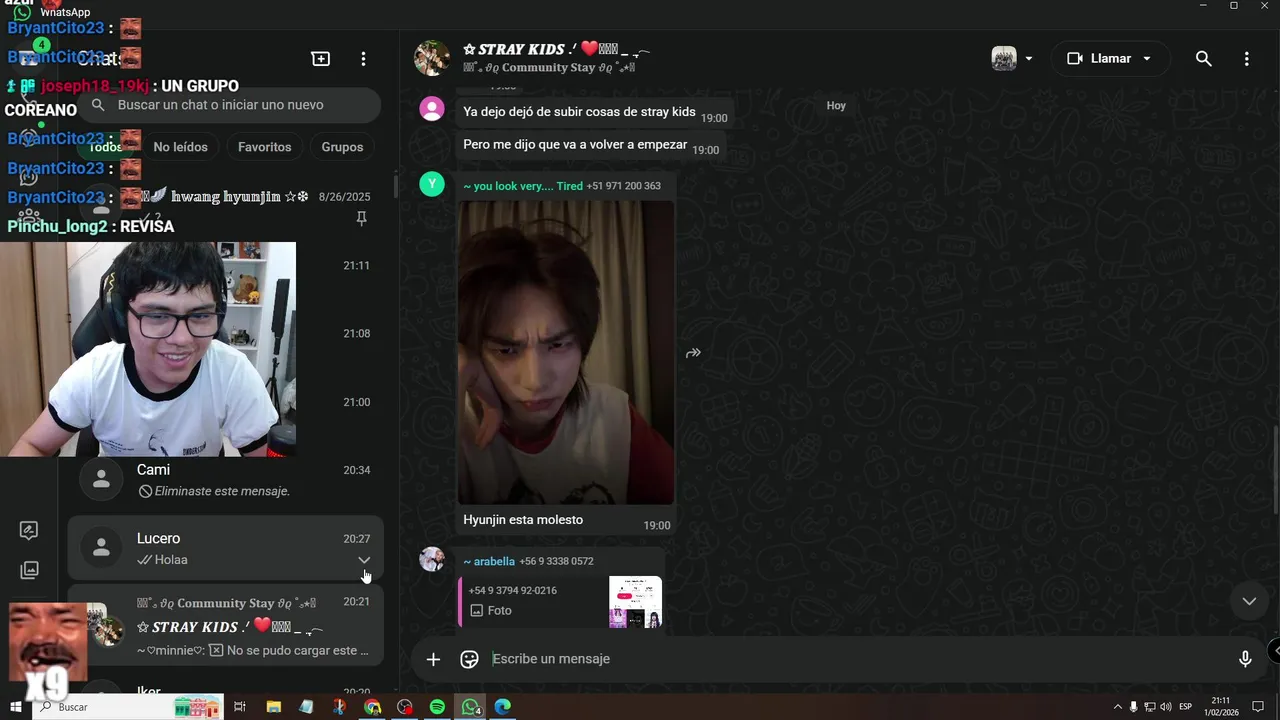Screen dimensions: 1280x720
Task: Launch File Explorer from the taskbar
Action: coord(274,707)
